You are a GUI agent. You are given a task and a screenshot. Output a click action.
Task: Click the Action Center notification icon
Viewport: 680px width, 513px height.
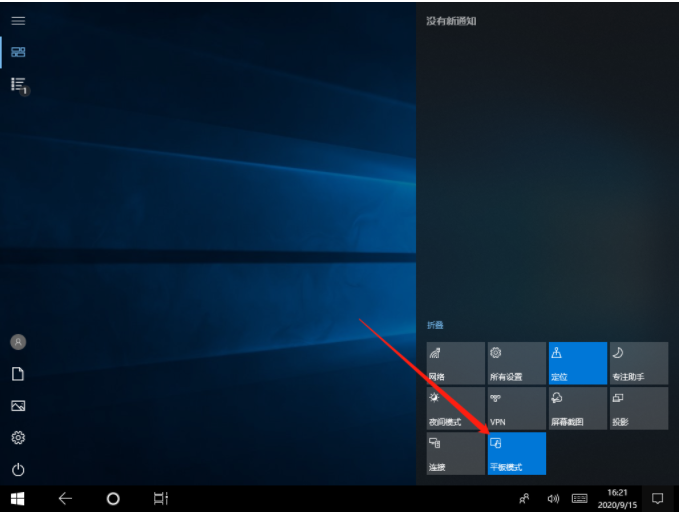point(658,499)
